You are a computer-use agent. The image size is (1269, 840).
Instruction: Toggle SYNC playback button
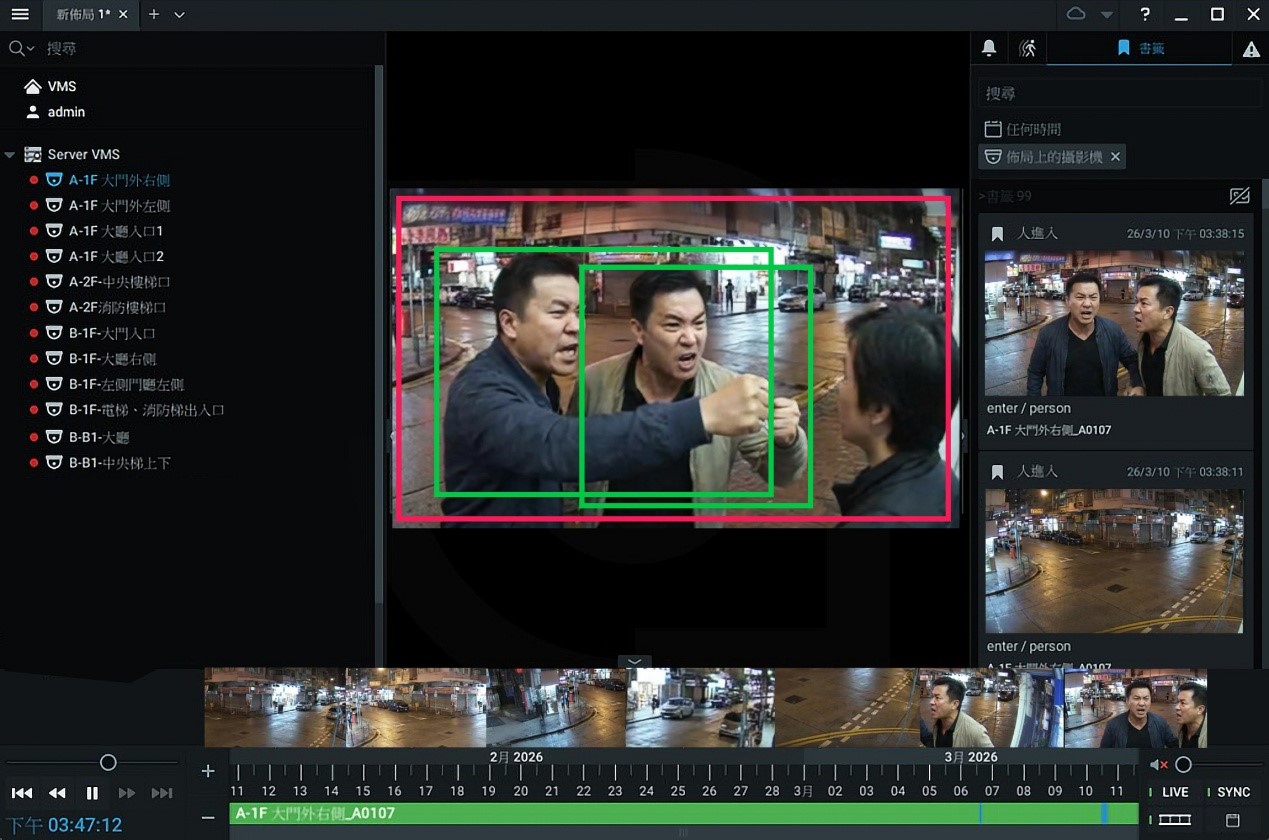coord(1232,792)
